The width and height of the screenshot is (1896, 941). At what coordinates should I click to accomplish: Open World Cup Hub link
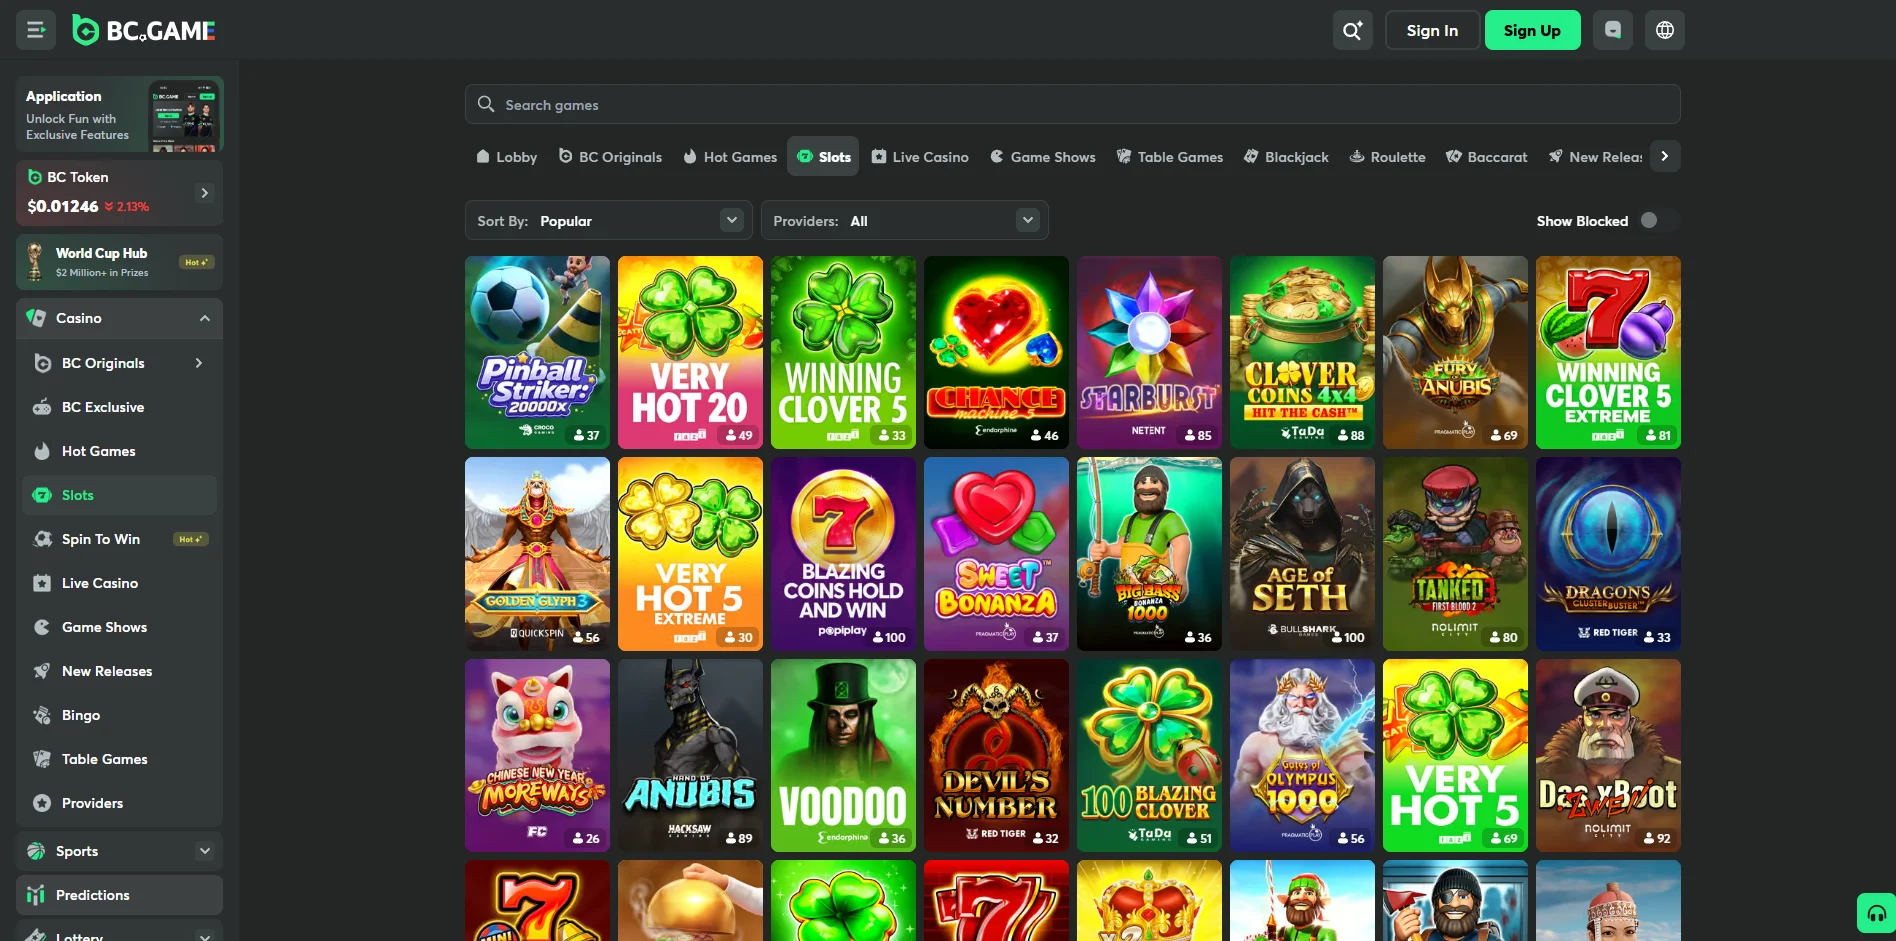click(119, 262)
